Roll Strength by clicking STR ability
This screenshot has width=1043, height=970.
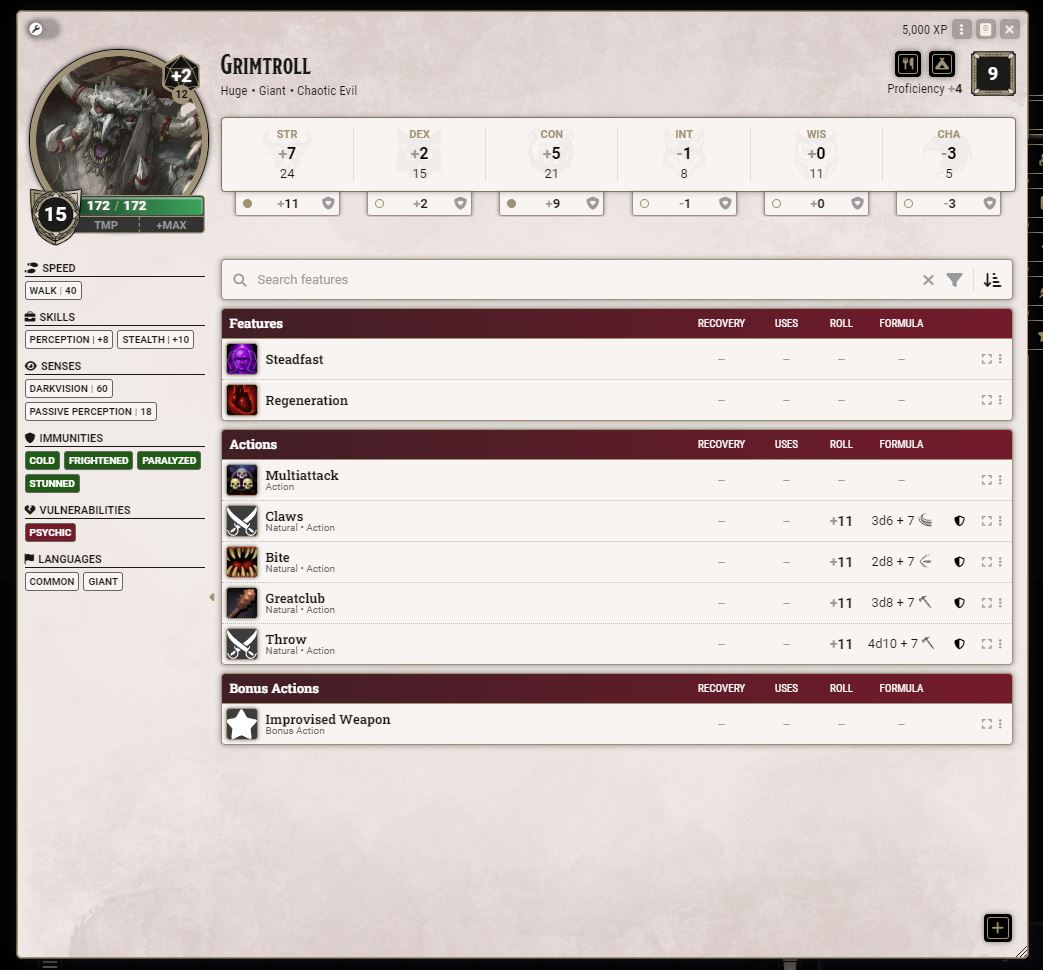pyautogui.click(x=287, y=154)
